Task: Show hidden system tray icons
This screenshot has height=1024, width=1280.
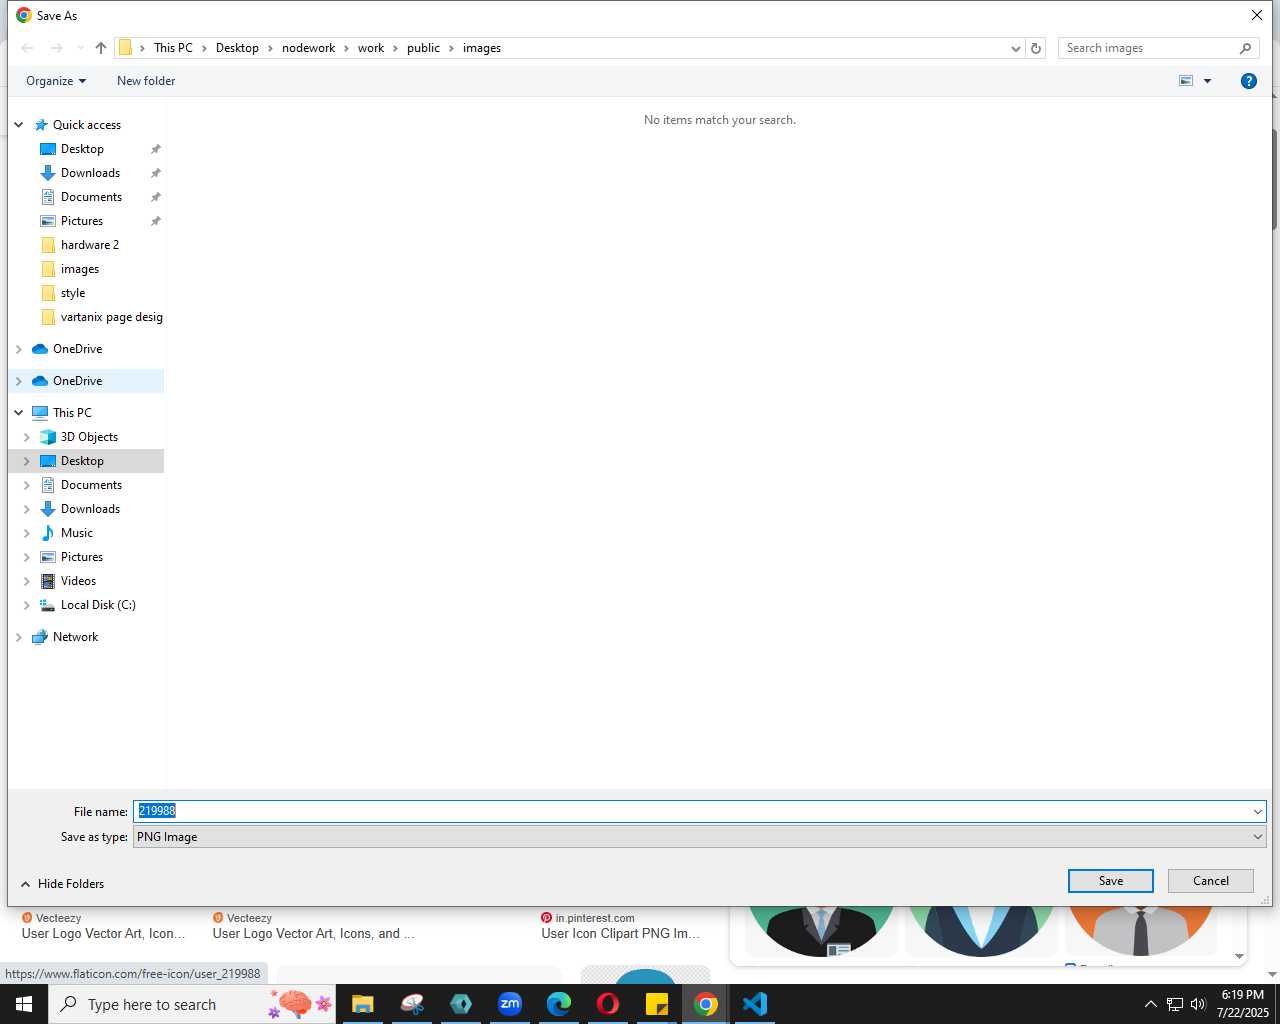Action: 1150,1004
